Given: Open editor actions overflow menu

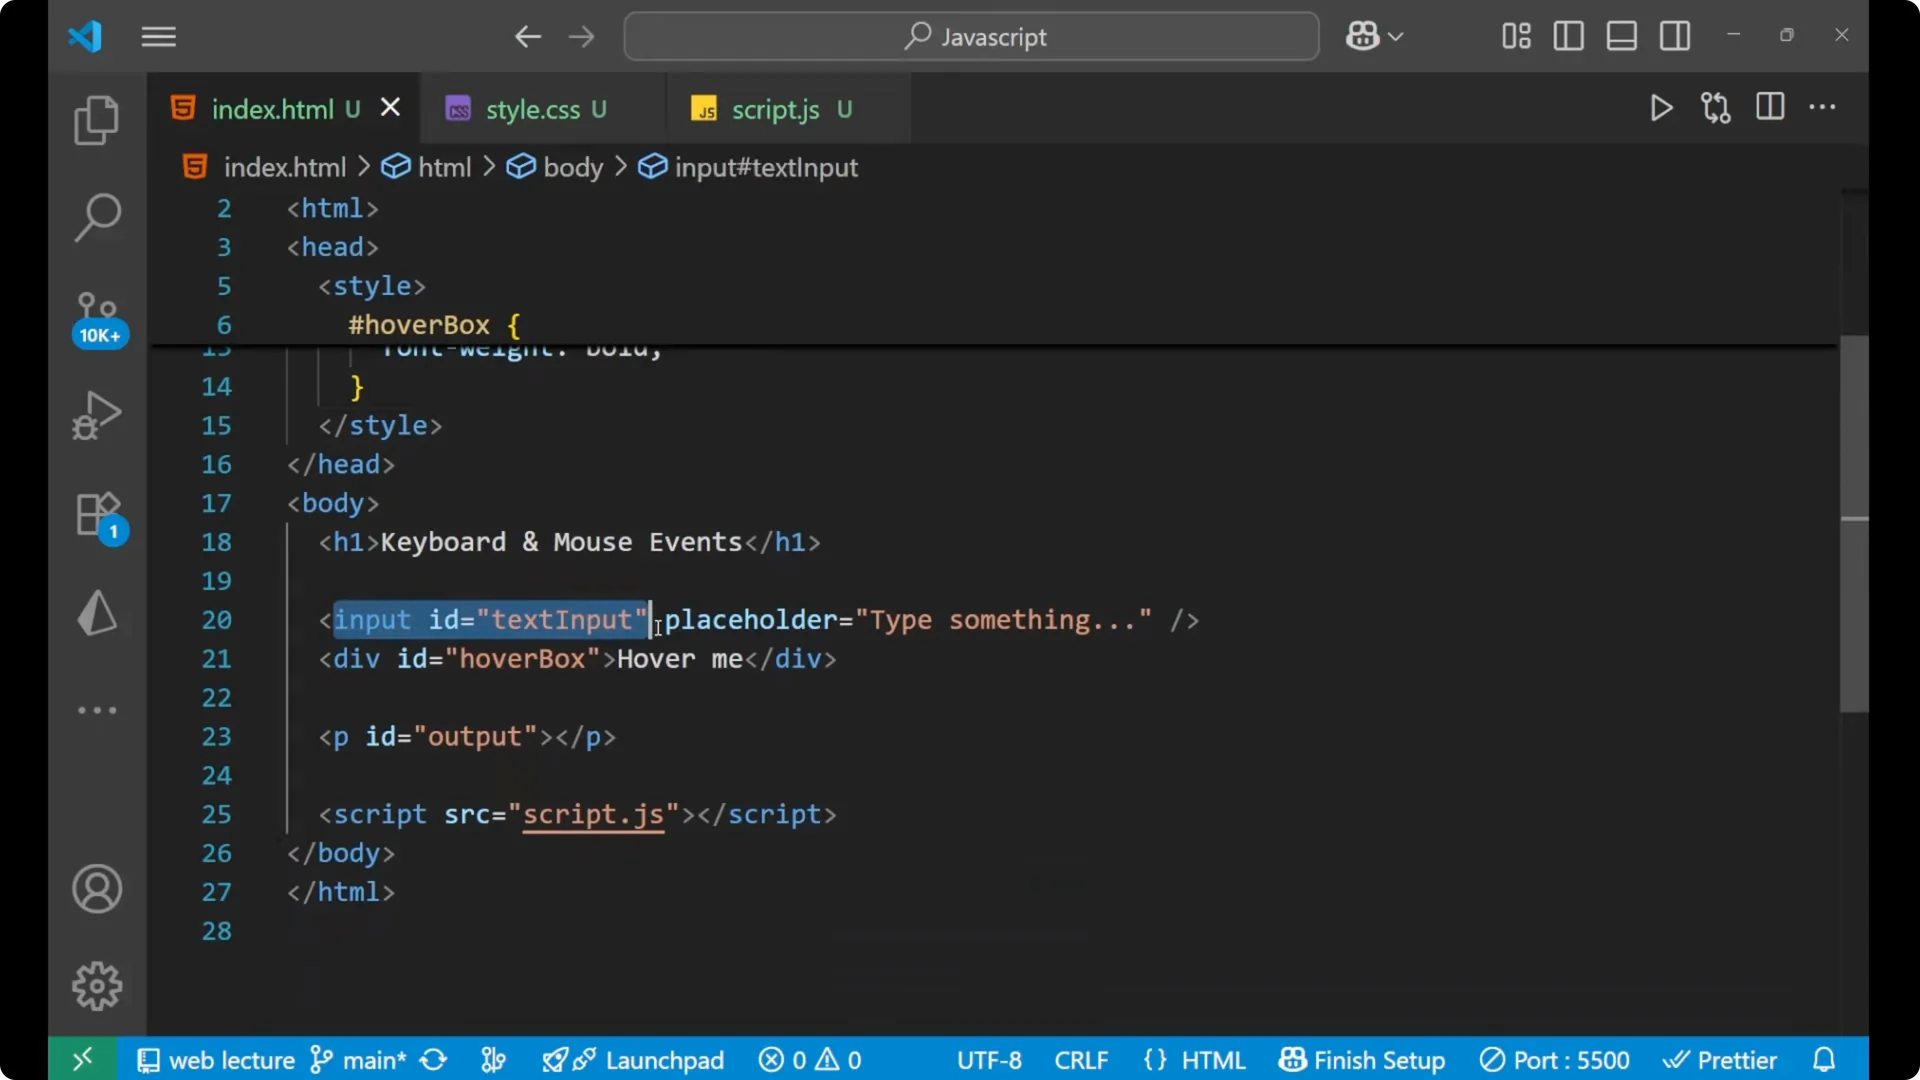Looking at the screenshot, I should pyautogui.click(x=1824, y=108).
